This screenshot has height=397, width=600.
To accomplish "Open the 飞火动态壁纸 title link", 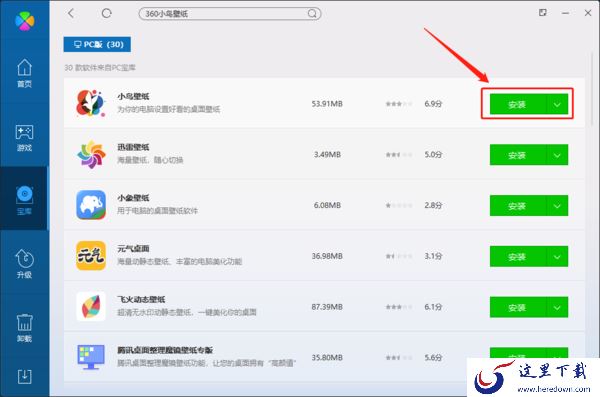I will (x=141, y=299).
